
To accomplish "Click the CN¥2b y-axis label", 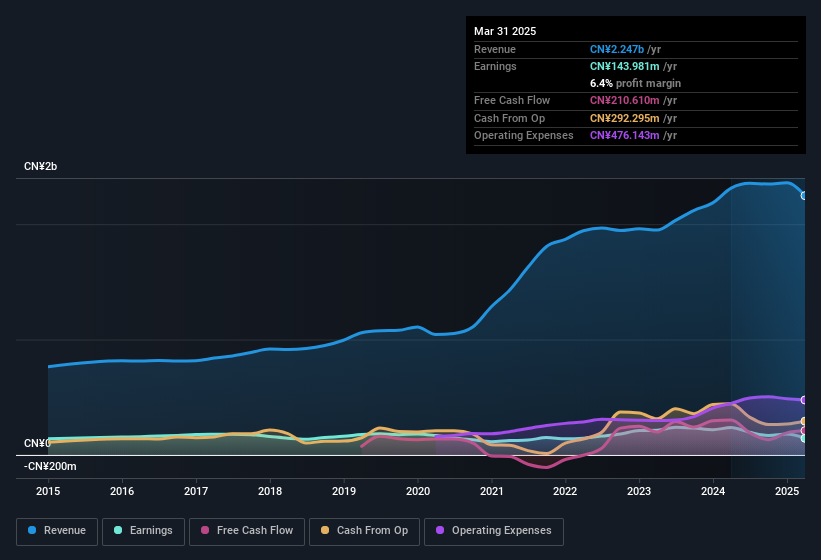I will coord(40,166).
